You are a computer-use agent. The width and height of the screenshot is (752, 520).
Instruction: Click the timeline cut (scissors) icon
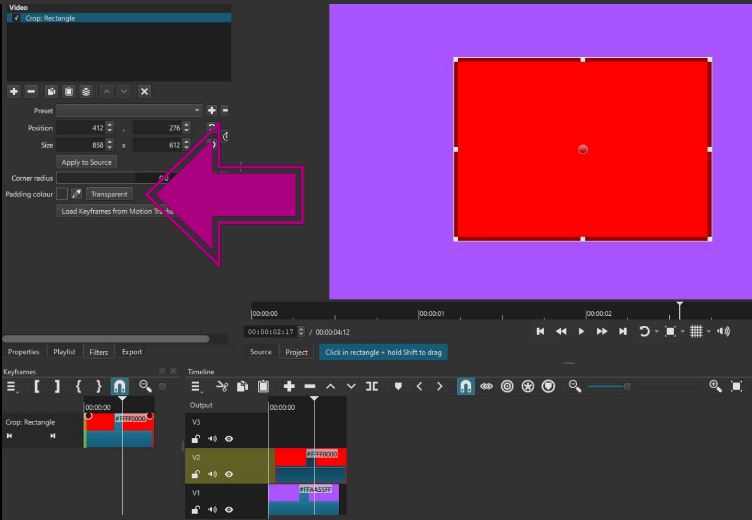pos(221,386)
